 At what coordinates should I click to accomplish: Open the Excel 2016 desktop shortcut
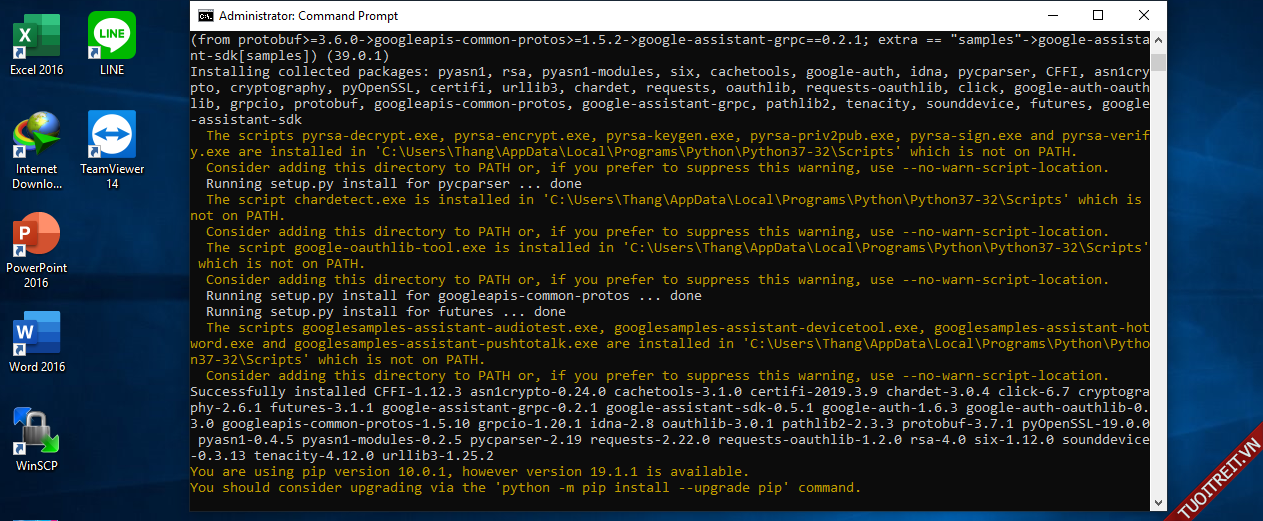[x=37, y=38]
